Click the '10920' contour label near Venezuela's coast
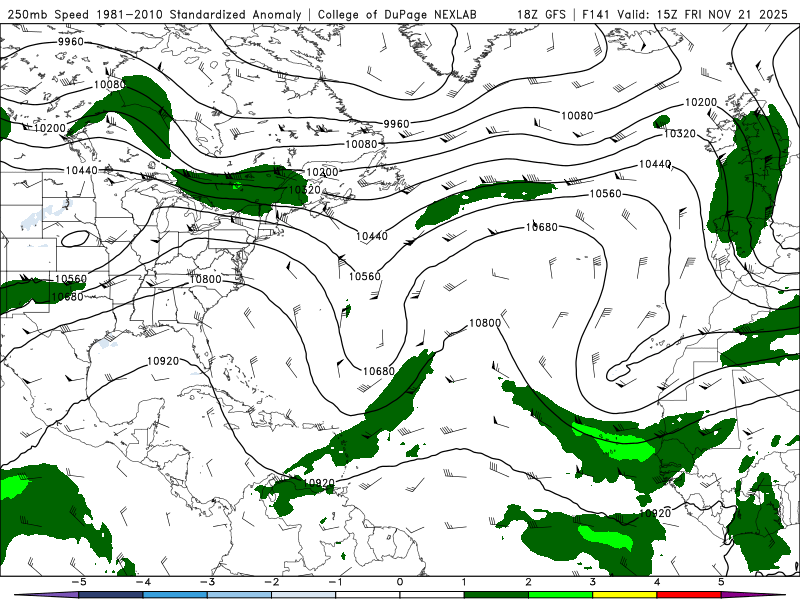800x600 pixels. pyautogui.click(x=319, y=483)
